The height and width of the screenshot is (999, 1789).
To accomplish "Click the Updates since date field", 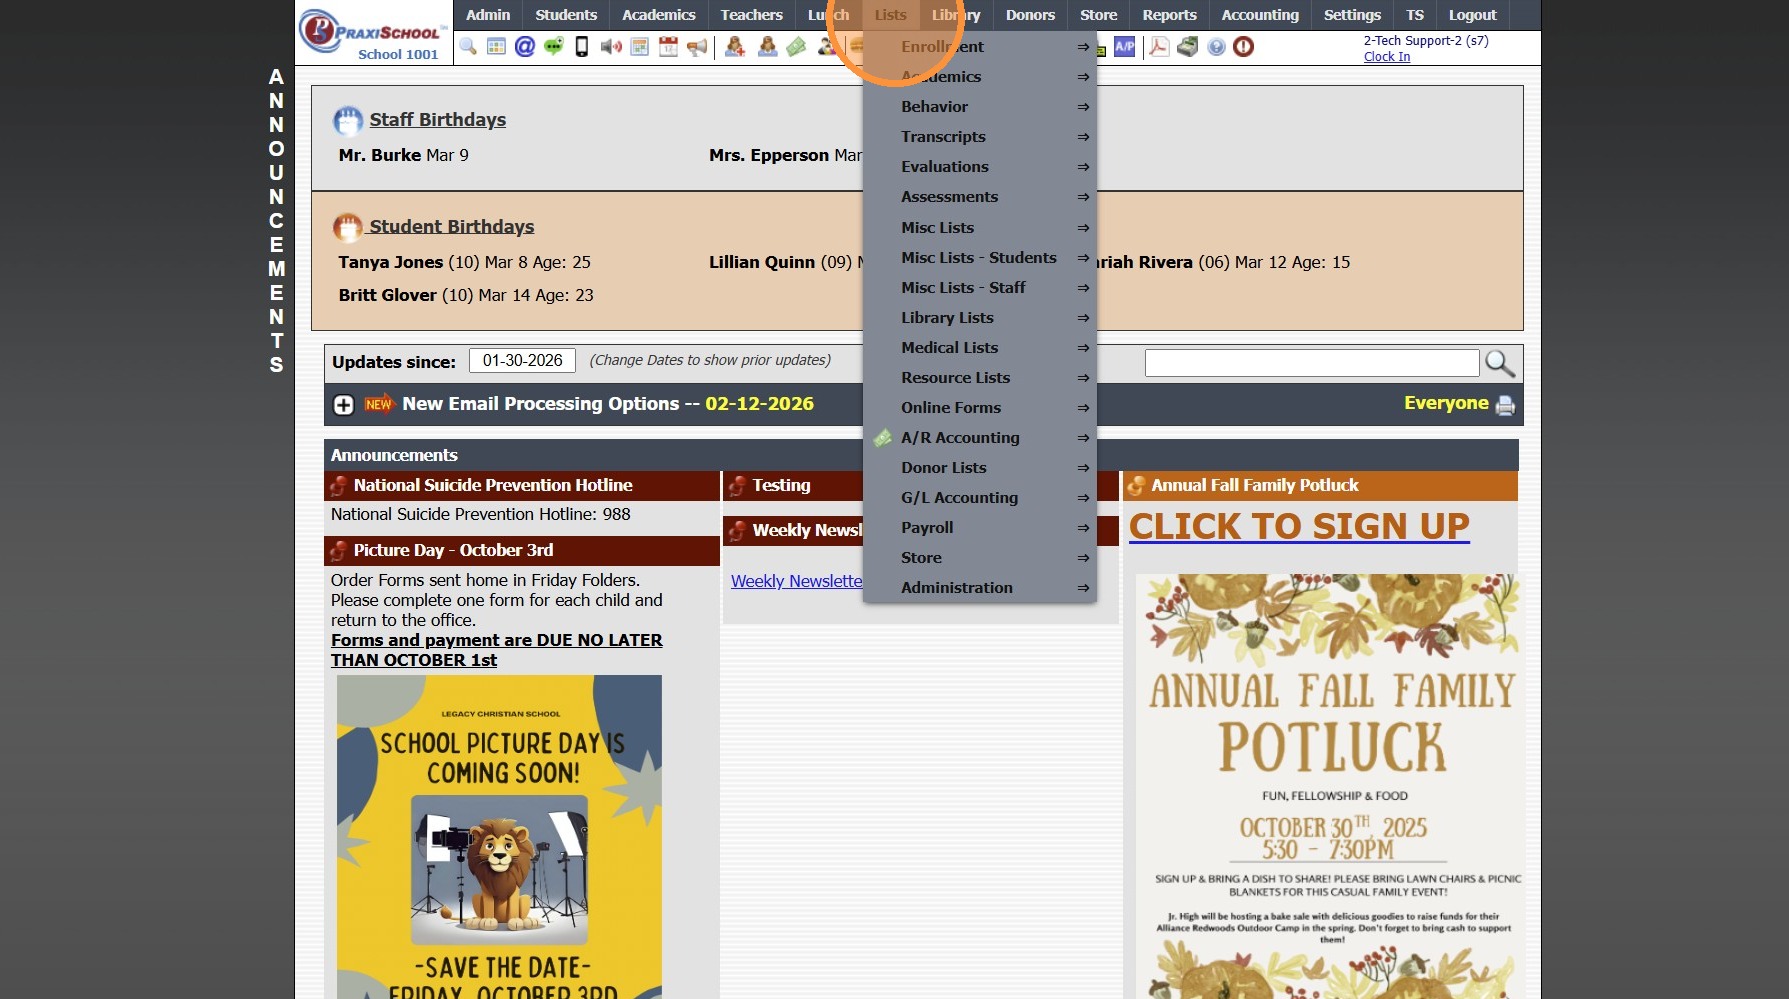I will 522,361.
